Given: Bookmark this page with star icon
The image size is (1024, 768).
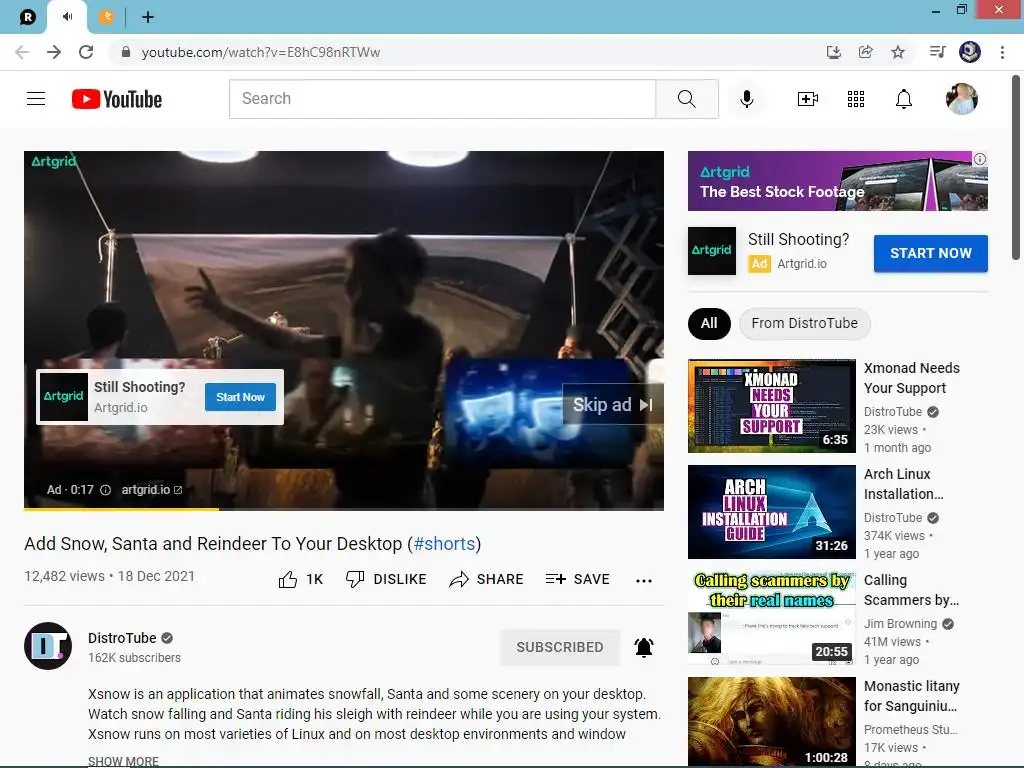Looking at the screenshot, I should pyautogui.click(x=898, y=52).
